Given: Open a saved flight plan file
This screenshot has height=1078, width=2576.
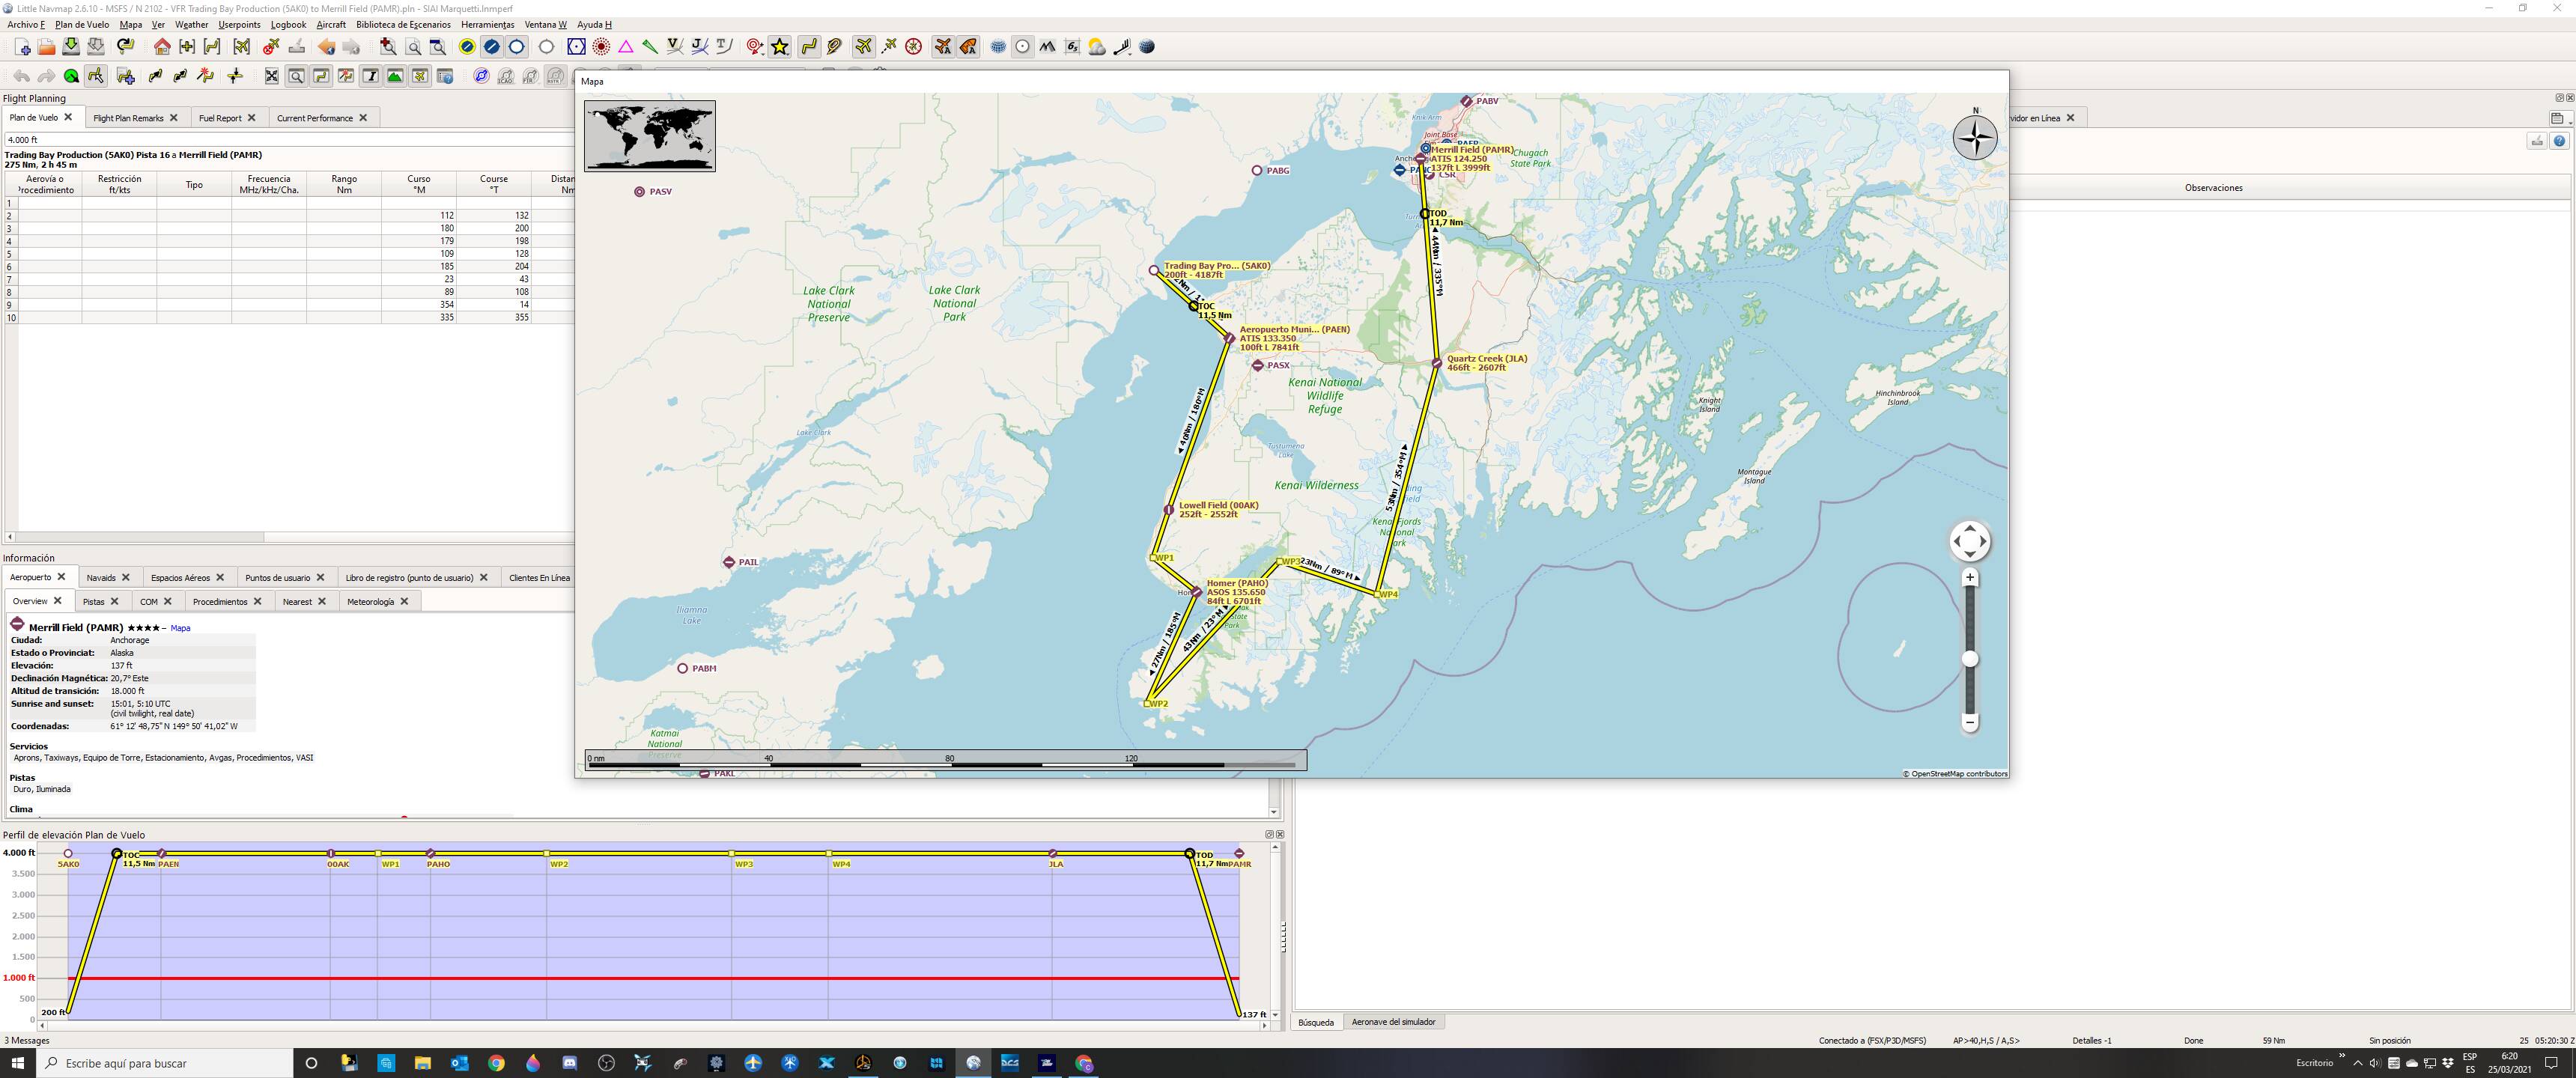Looking at the screenshot, I should coord(46,47).
